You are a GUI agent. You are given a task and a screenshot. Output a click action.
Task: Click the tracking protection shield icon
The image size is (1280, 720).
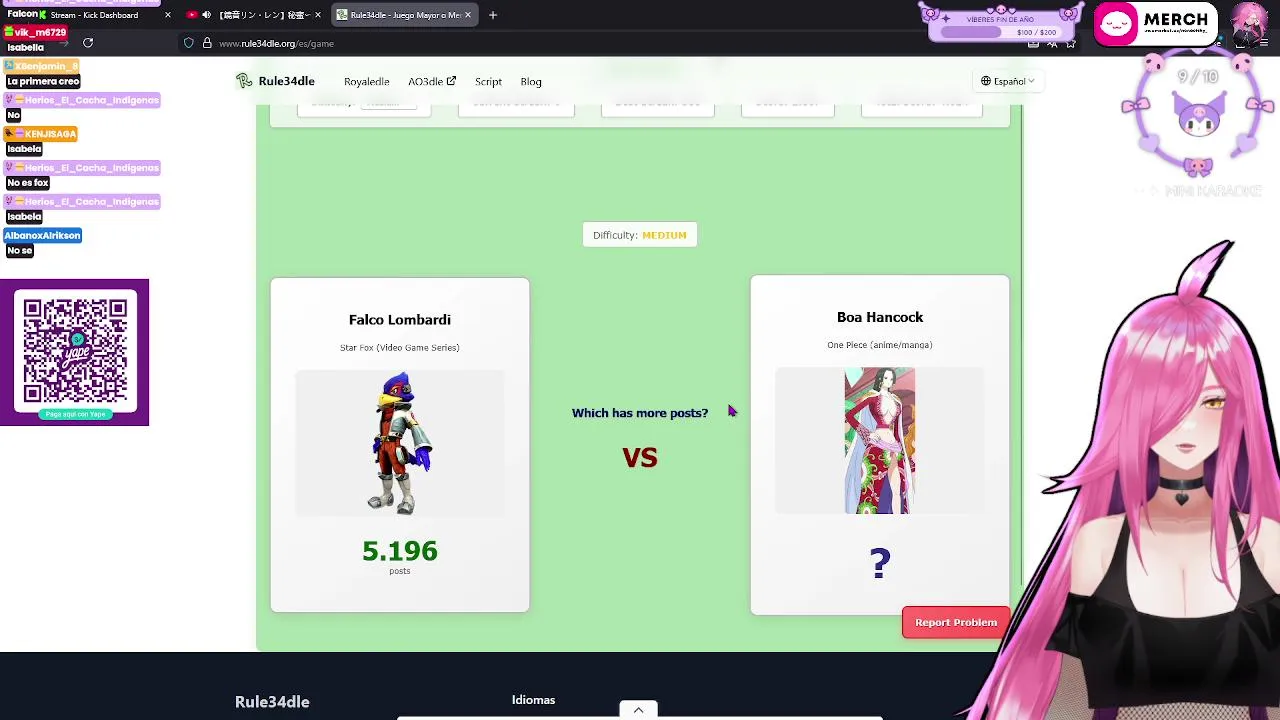point(188,43)
